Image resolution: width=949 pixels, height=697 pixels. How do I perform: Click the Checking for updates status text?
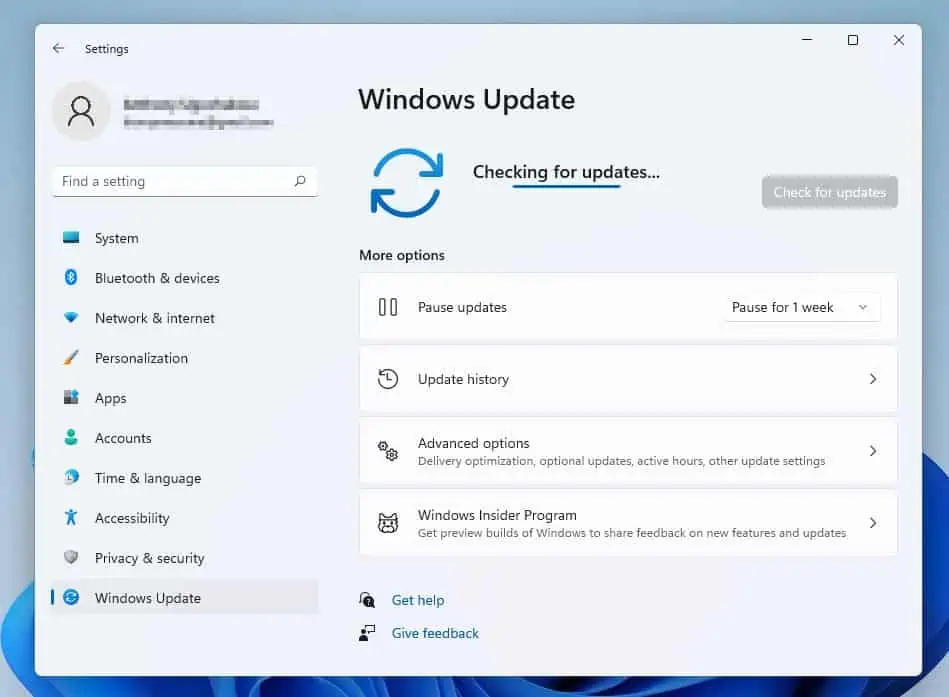[x=566, y=172]
